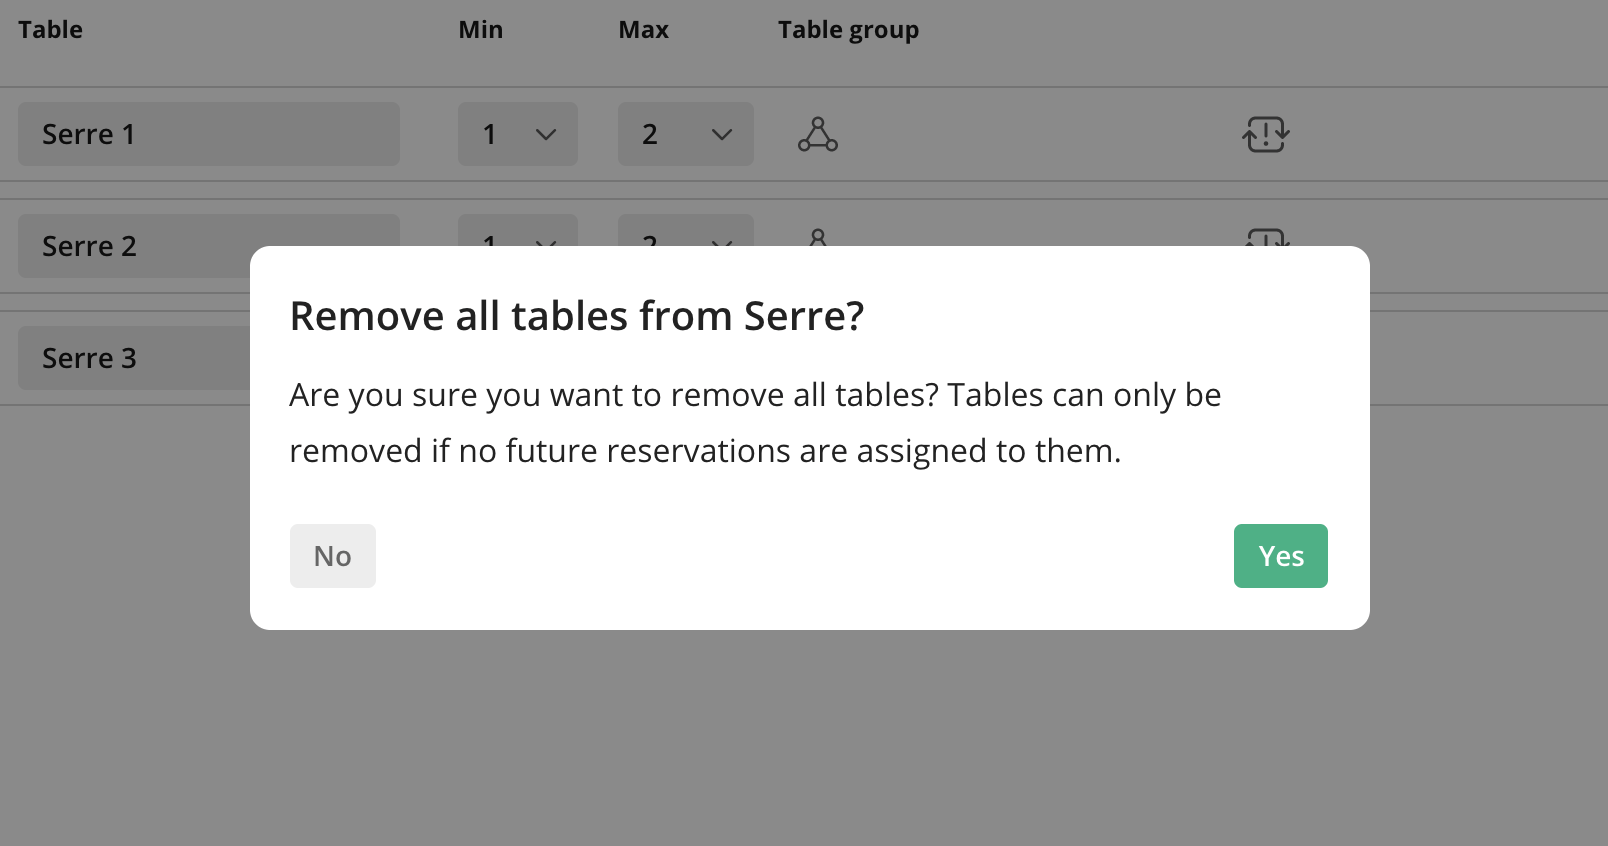
Task: Click the Min column header
Action: [x=481, y=30]
